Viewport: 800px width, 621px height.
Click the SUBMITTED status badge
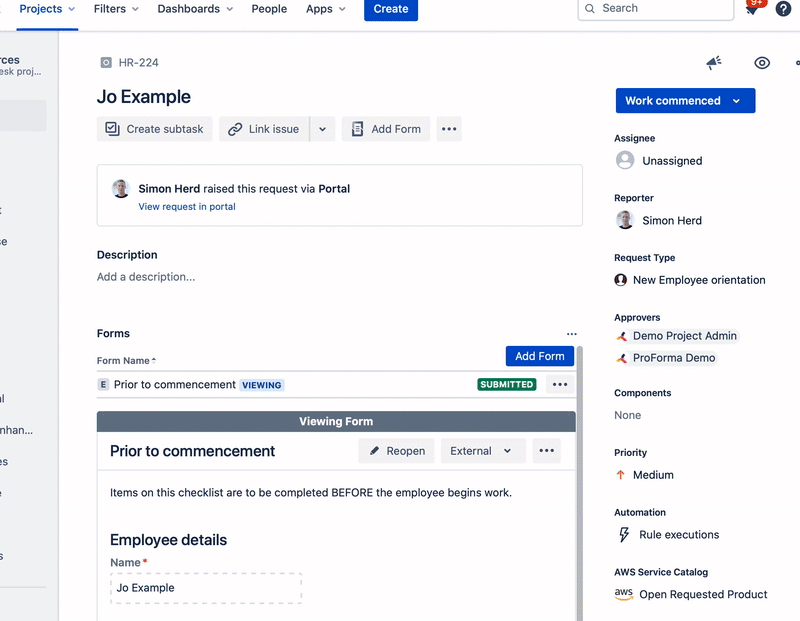coord(507,385)
